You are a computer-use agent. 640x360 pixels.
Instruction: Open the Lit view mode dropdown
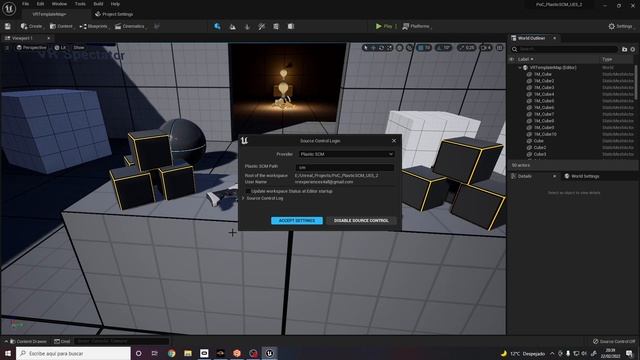point(60,48)
